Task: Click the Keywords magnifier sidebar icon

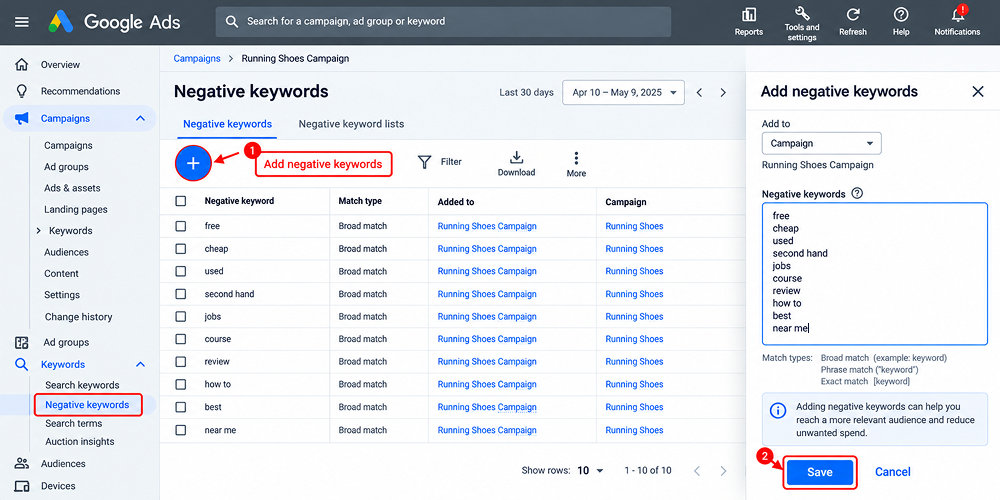Action: pos(22,364)
